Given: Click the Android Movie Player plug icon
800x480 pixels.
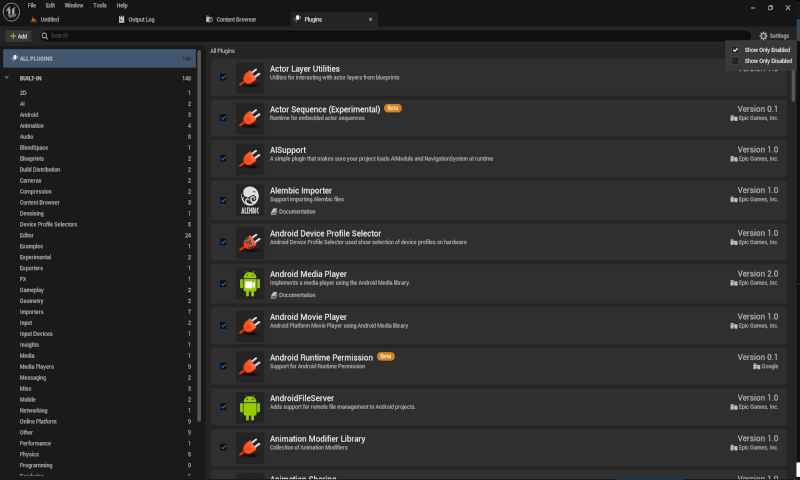Looking at the screenshot, I should (250, 325).
